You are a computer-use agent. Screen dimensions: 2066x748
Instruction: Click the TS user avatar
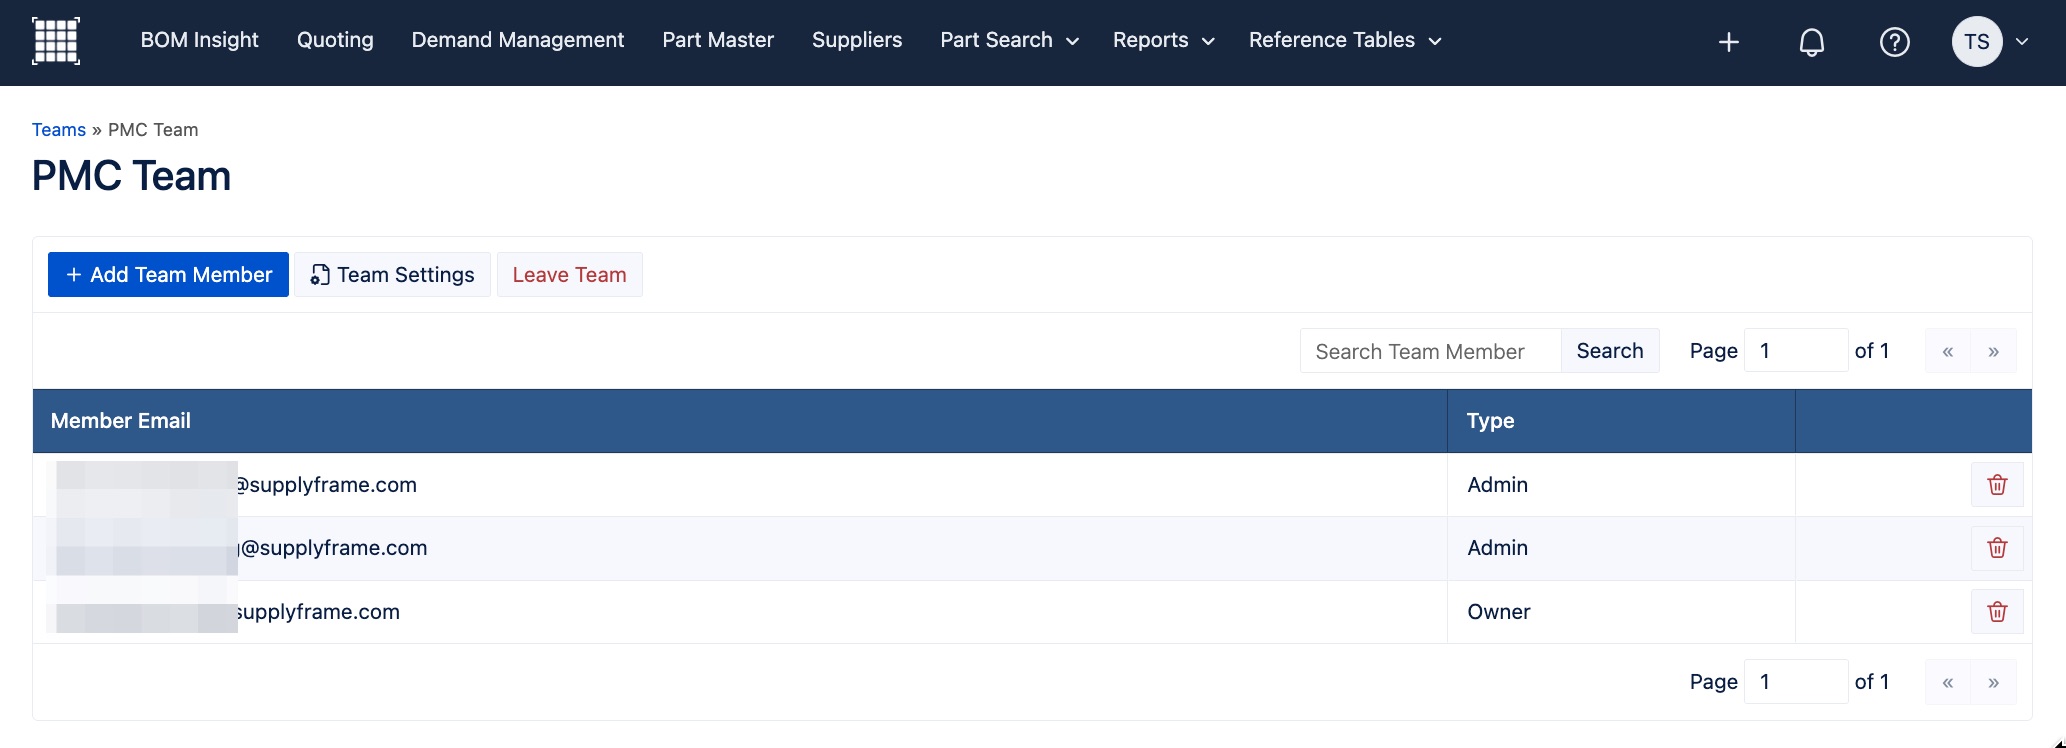pyautogui.click(x=1977, y=42)
